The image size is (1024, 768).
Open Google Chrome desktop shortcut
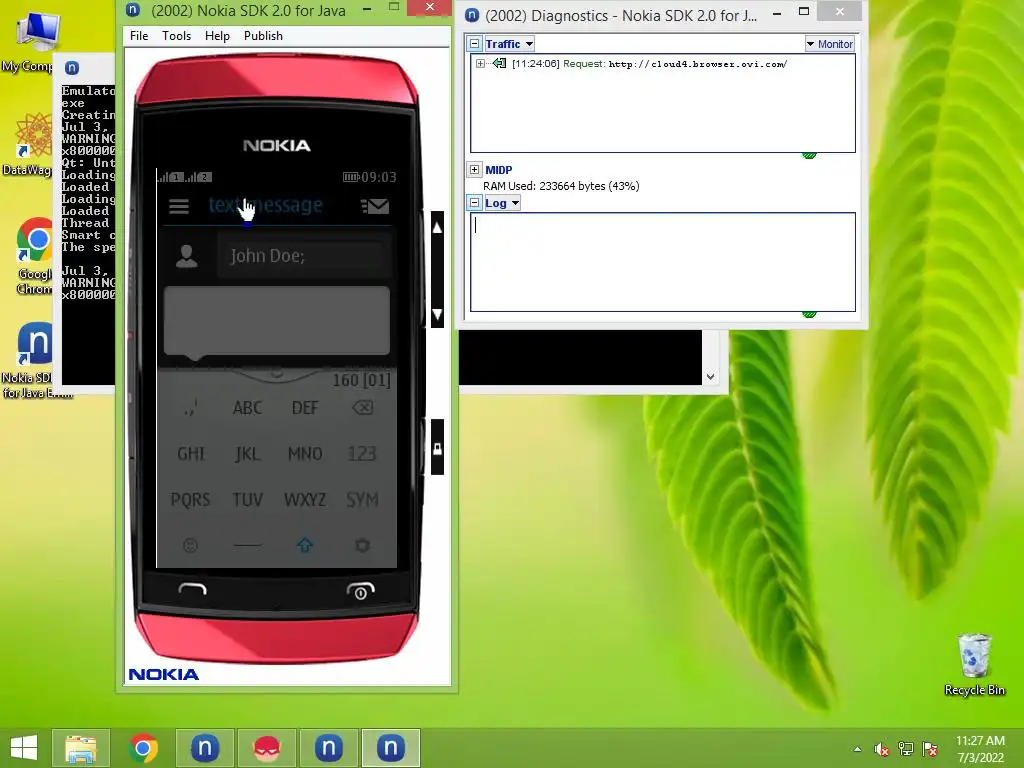(x=34, y=256)
